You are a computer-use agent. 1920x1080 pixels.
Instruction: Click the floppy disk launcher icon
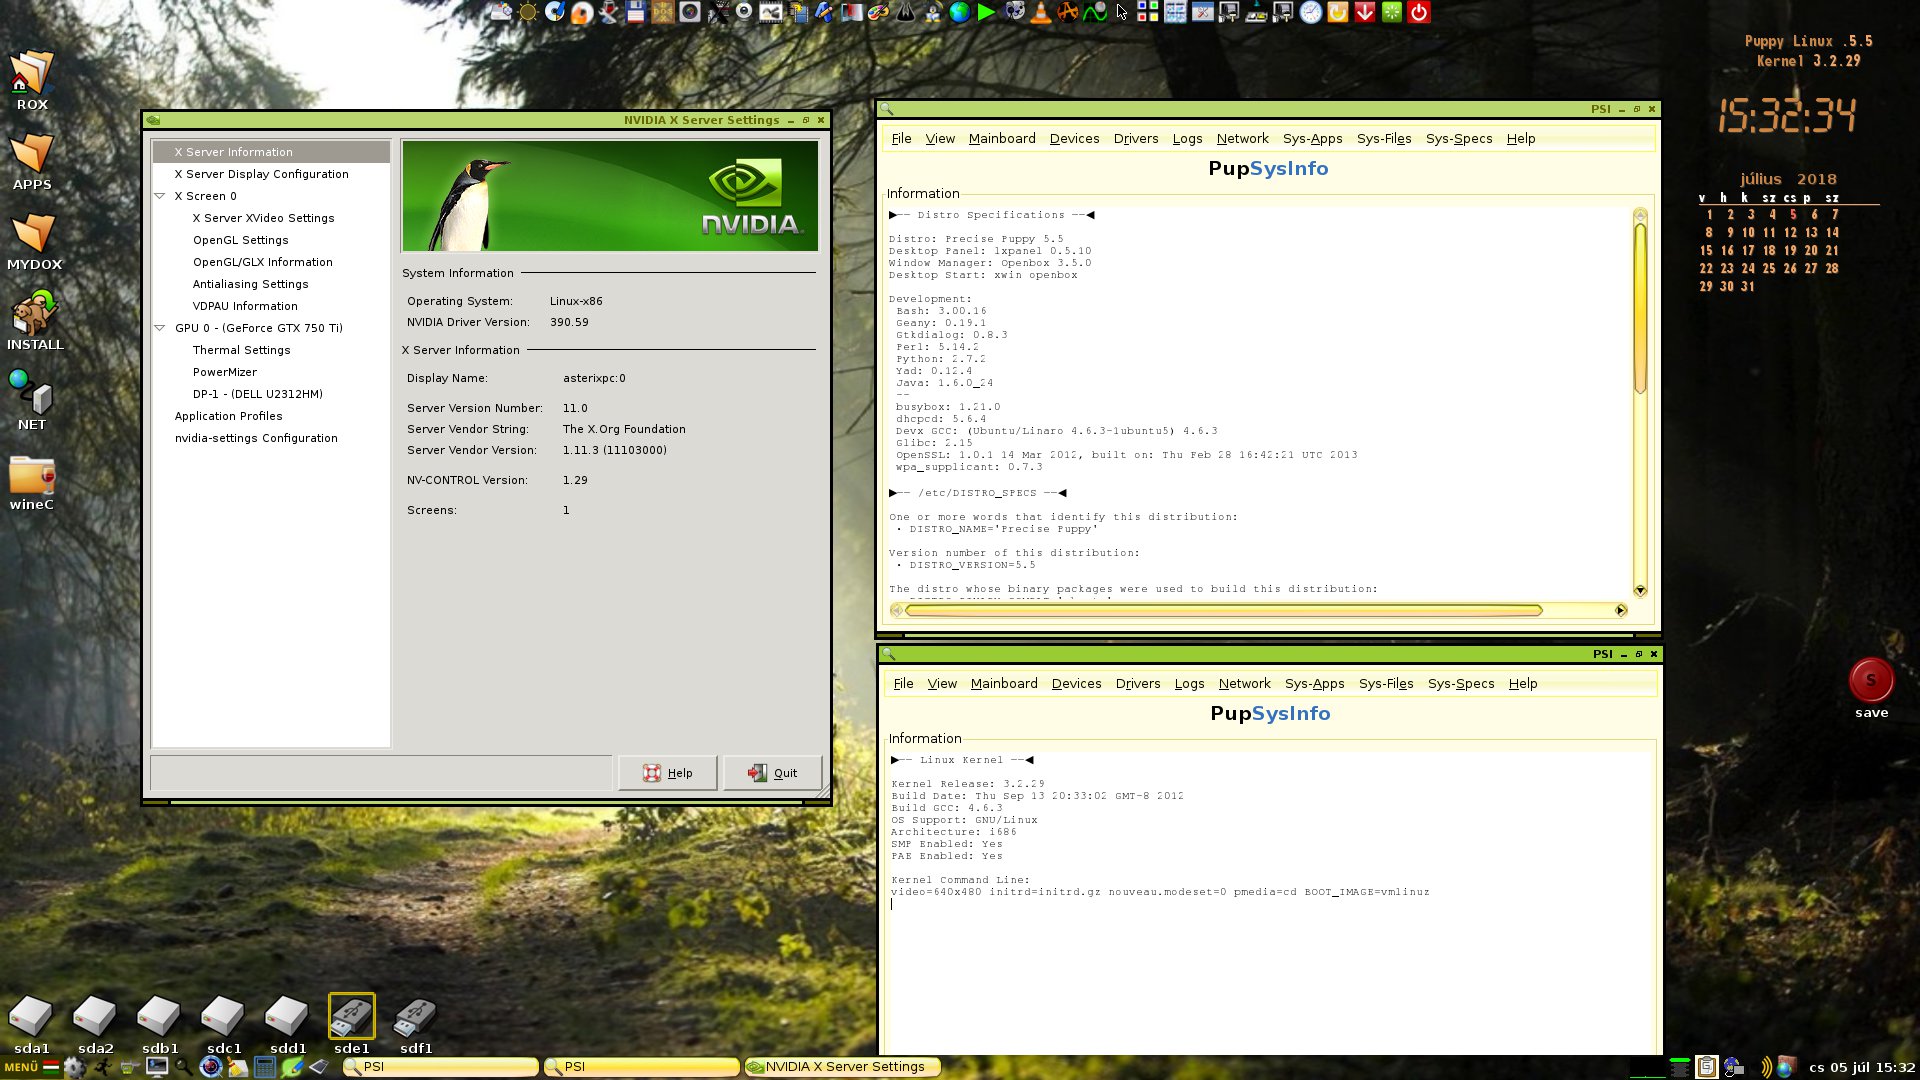[635, 12]
